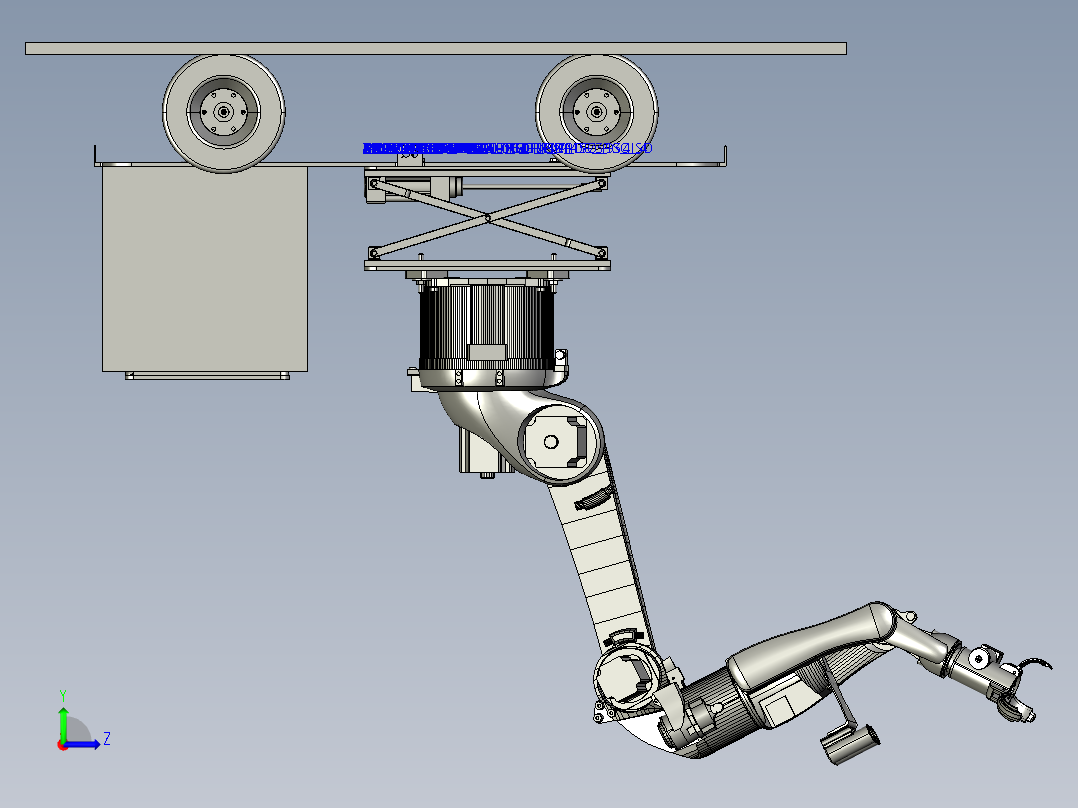Select the robot upper arm link

pyautogui.click(x=604, y=560)
